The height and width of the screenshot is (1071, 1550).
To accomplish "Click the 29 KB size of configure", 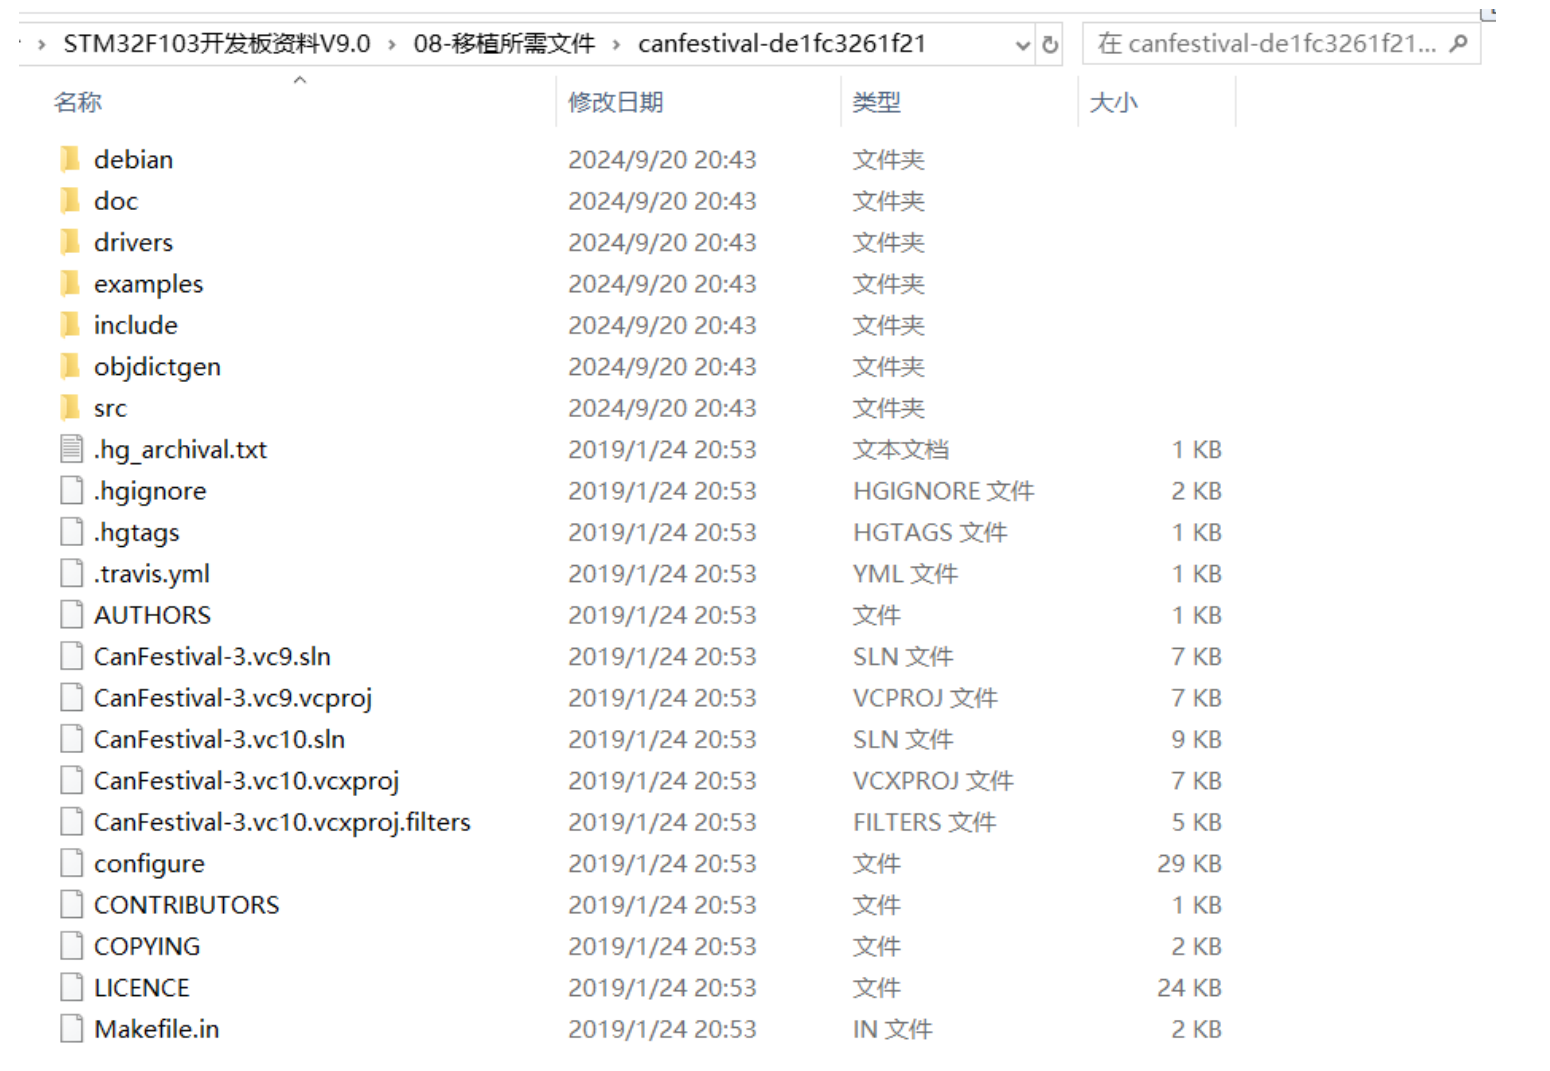I will pyautogui.click(x=1190, y=864).
